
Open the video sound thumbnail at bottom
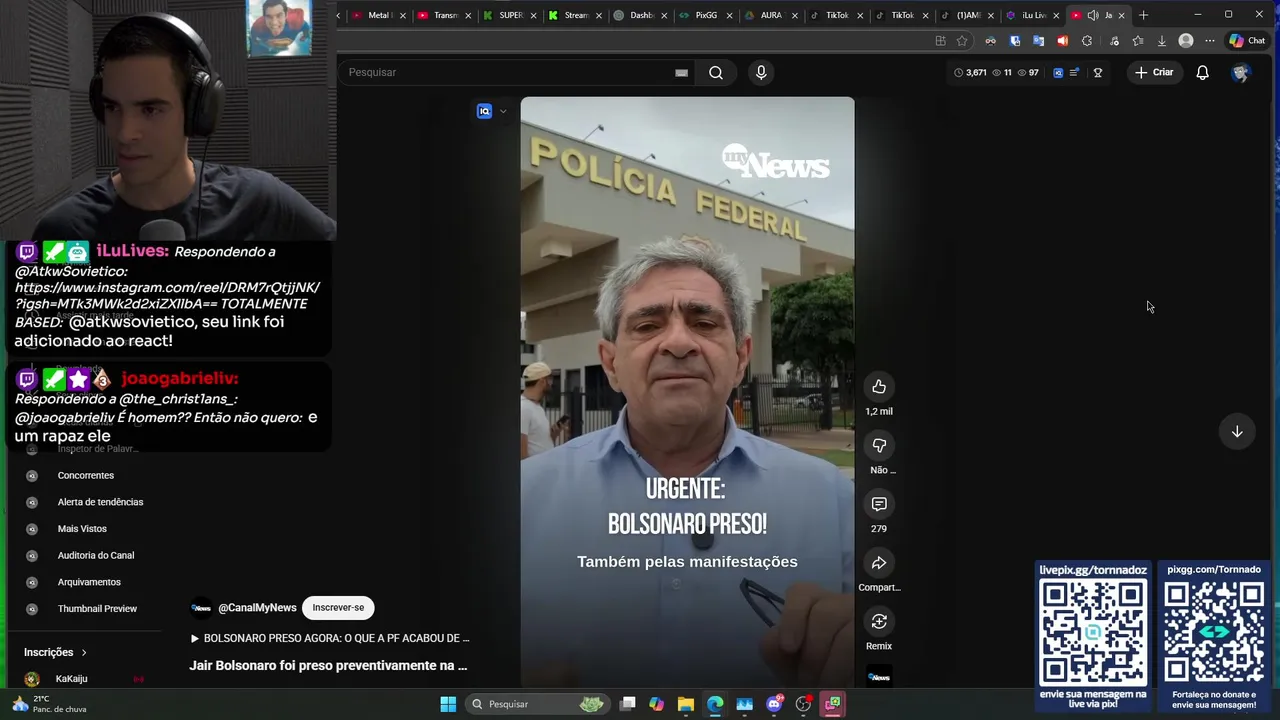point(879,677)
